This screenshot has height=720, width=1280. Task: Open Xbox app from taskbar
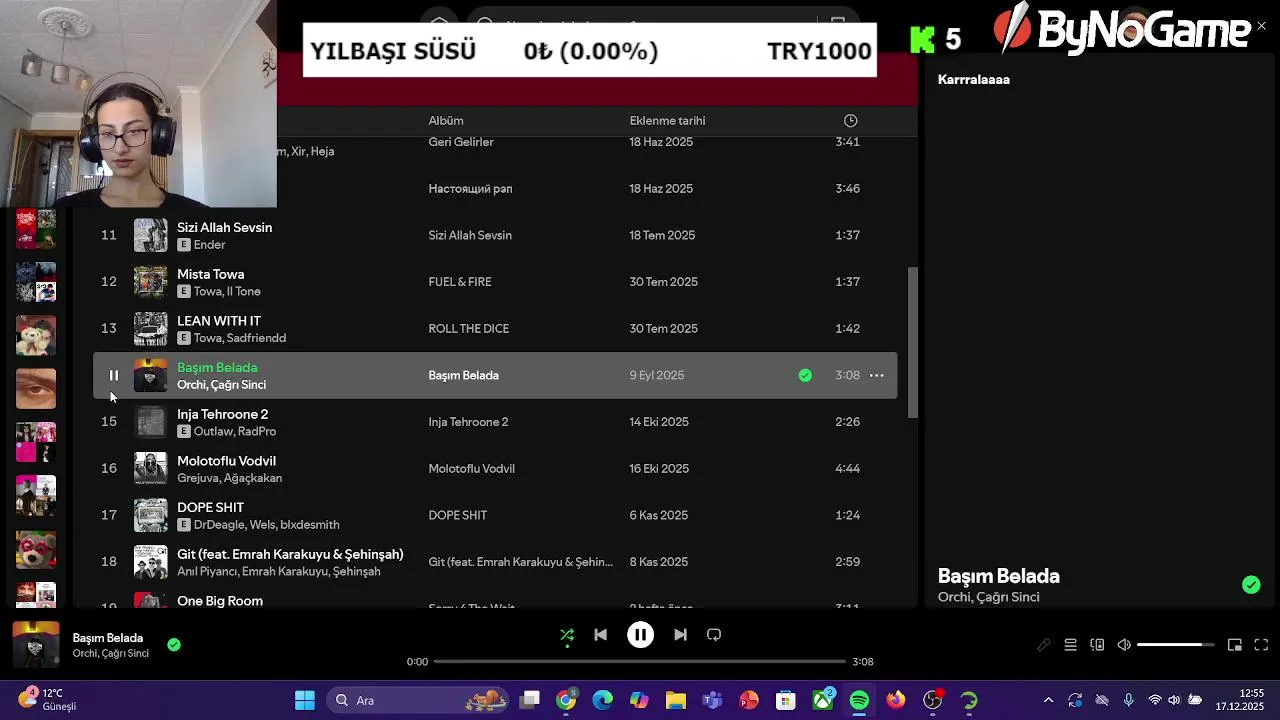(x=823, y=700)
